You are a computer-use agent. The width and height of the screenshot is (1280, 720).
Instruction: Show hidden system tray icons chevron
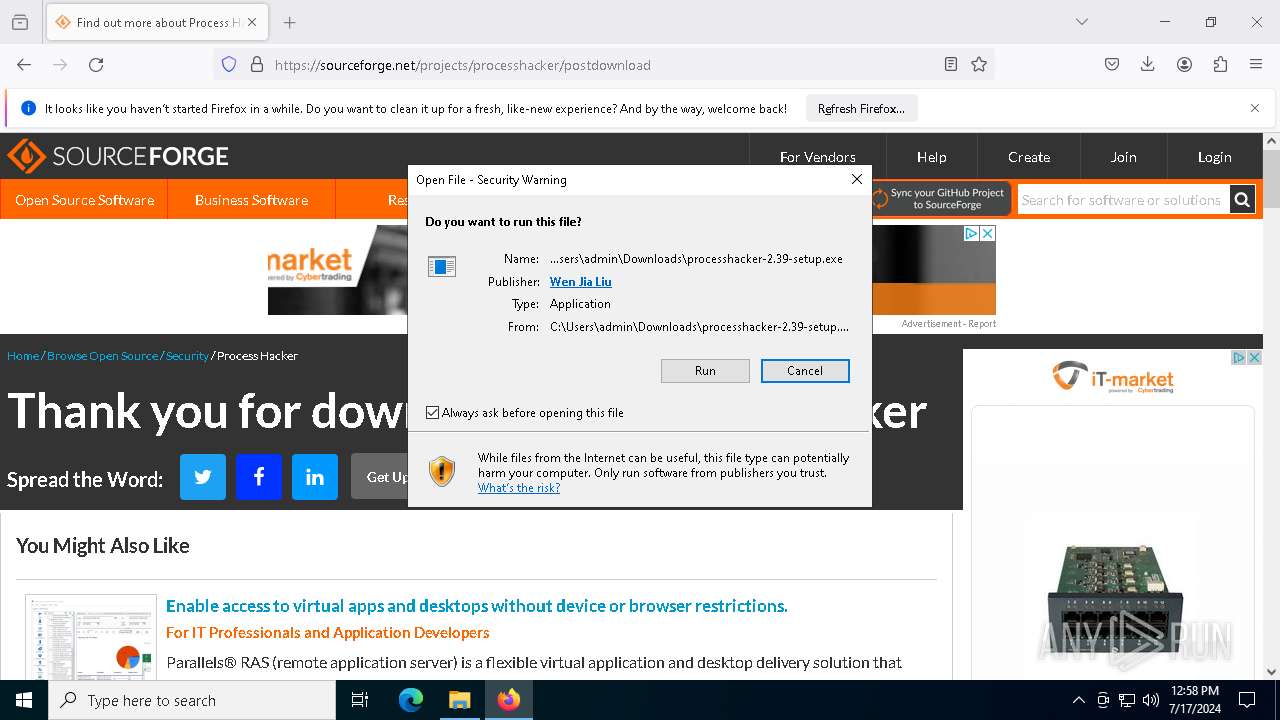(x=1078, y=700)
